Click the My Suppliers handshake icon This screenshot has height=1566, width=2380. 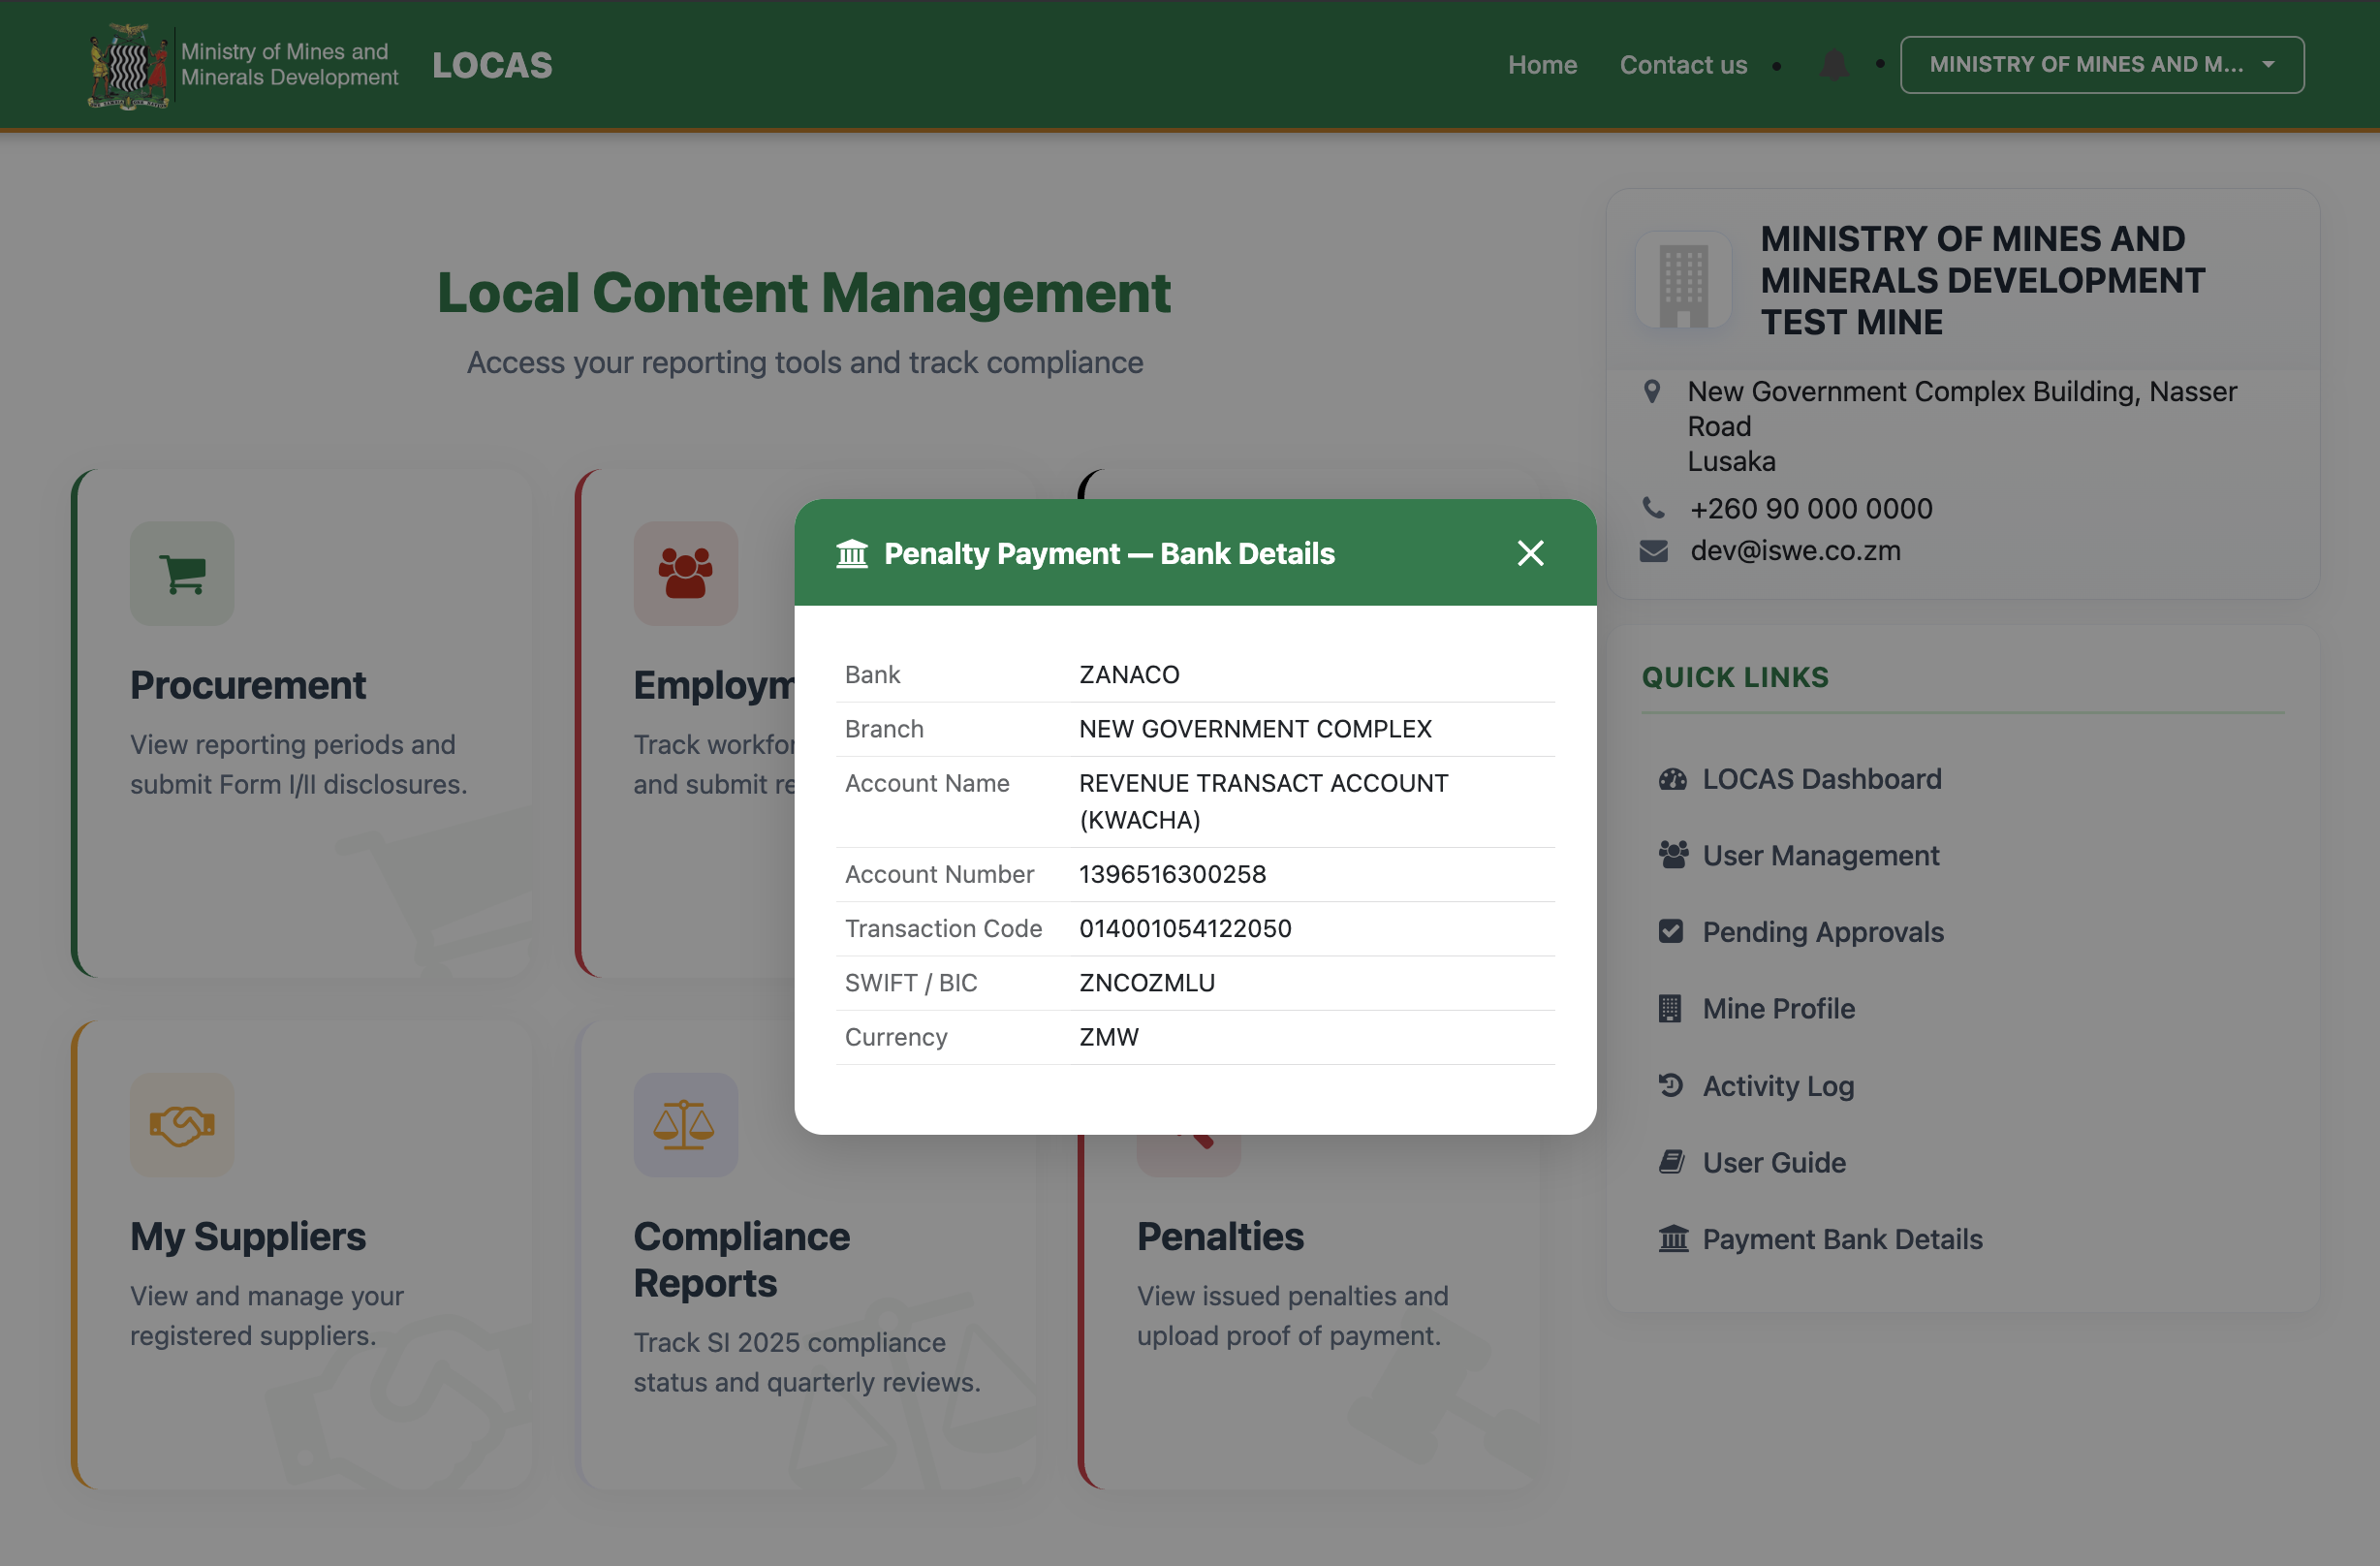click(x=182, y=1125)
